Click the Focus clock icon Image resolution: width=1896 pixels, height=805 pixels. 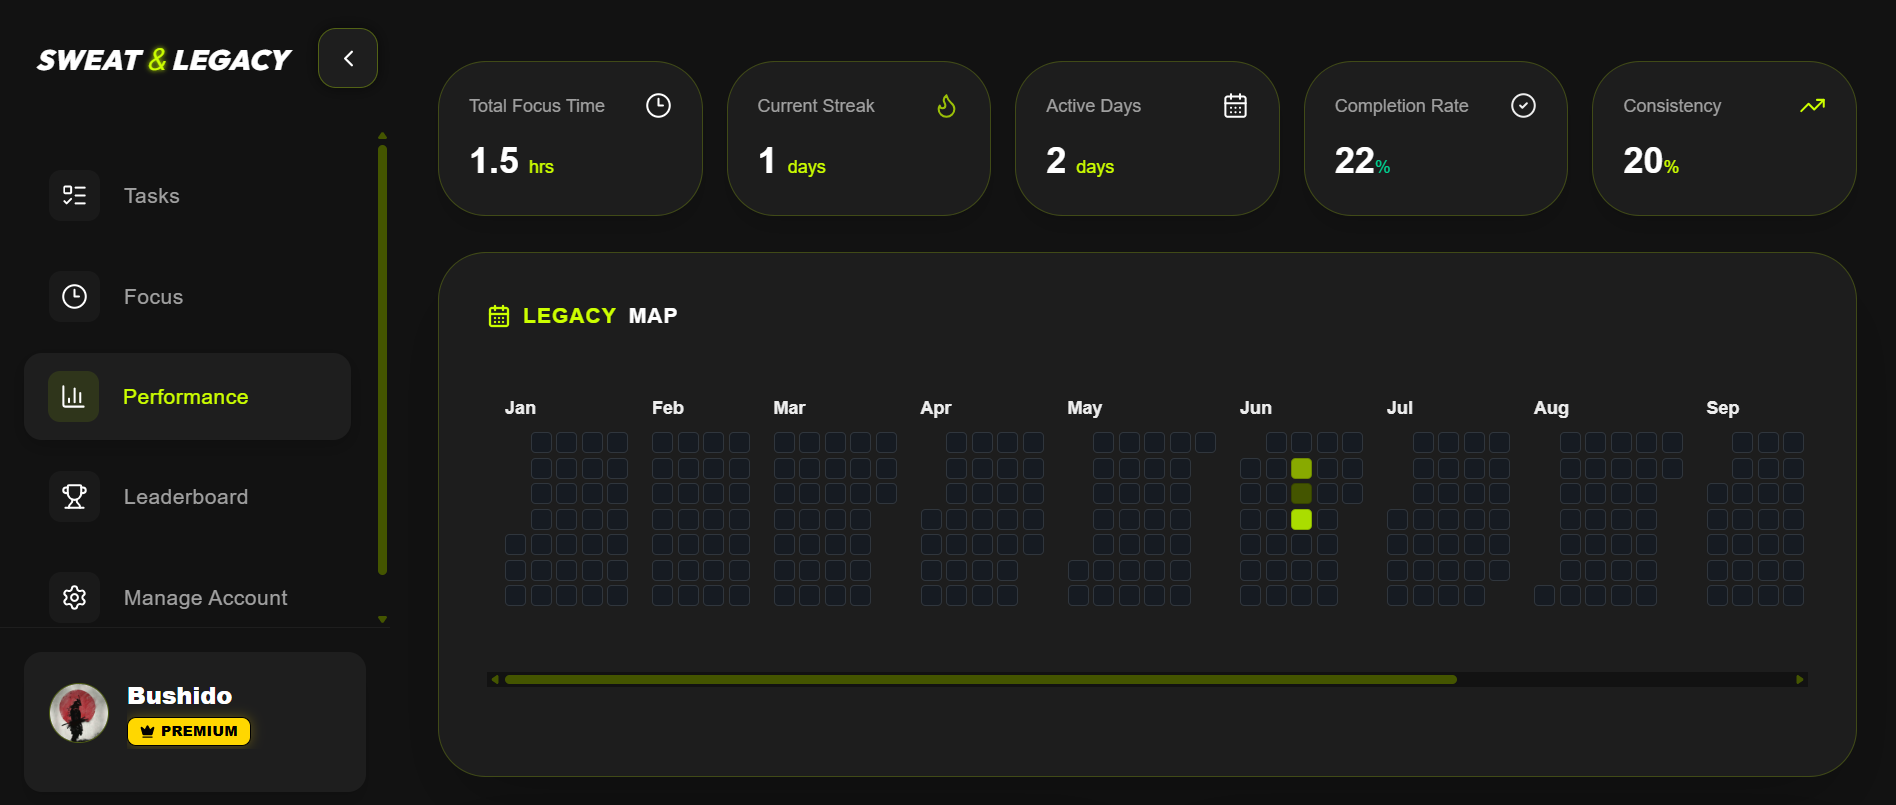click(x=74, y=296)
